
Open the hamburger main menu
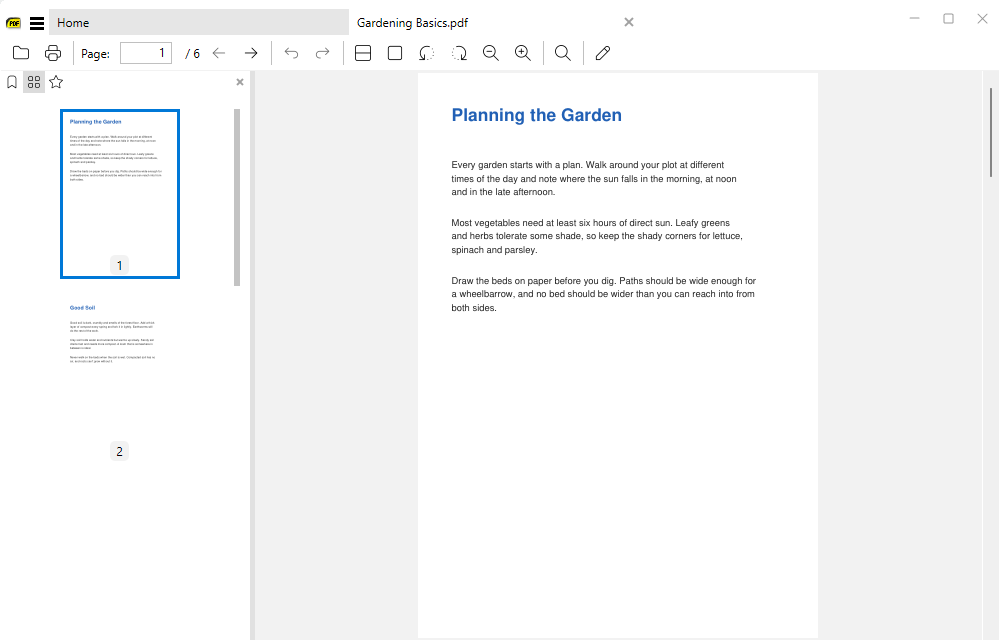pos(37,24)
